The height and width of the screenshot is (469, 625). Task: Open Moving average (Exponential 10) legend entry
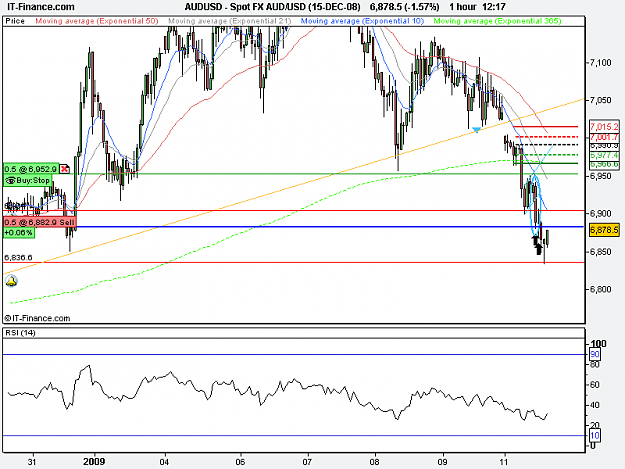(x=362, y=21)
